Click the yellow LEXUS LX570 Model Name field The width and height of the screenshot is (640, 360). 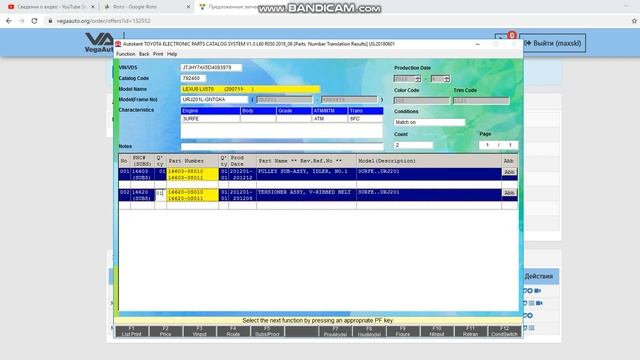click(250, 89)
